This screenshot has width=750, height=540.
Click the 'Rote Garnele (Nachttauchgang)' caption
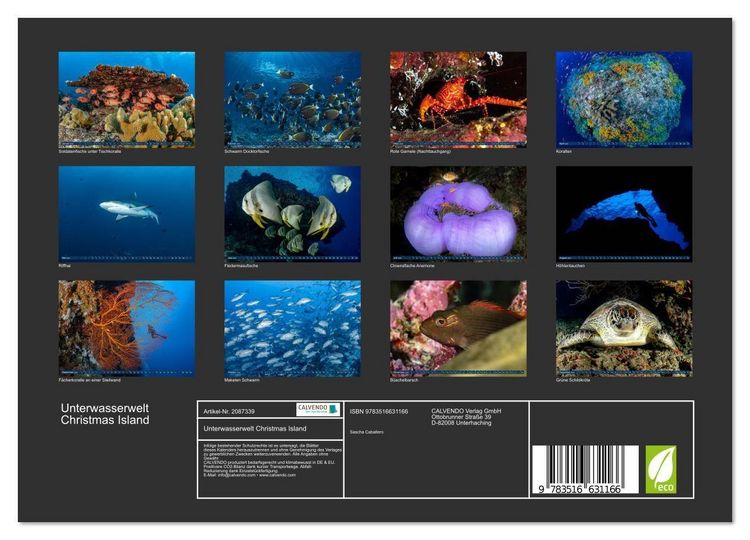(420, 151)
